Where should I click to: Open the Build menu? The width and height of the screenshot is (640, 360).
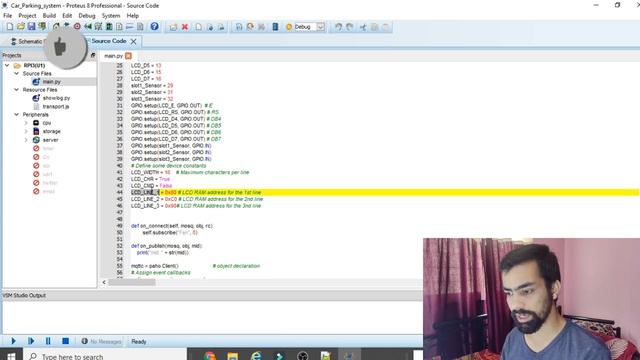(x=49, y=16)
